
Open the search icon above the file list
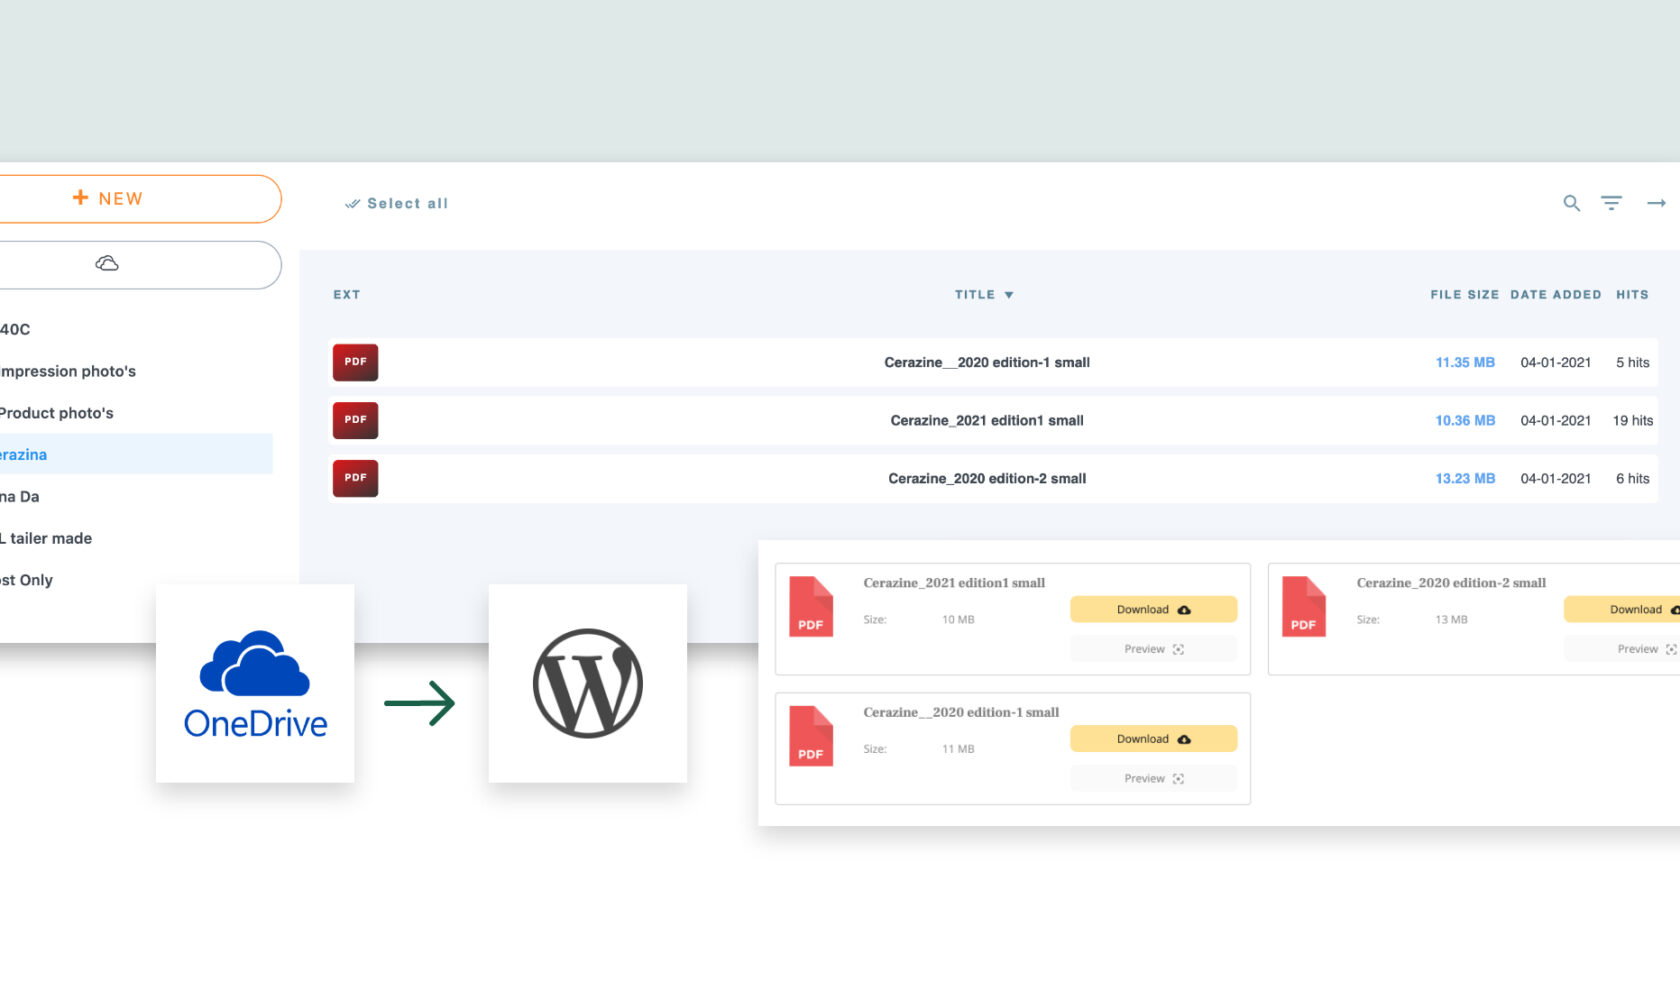pyautogui.click(x=1571, y=203)
